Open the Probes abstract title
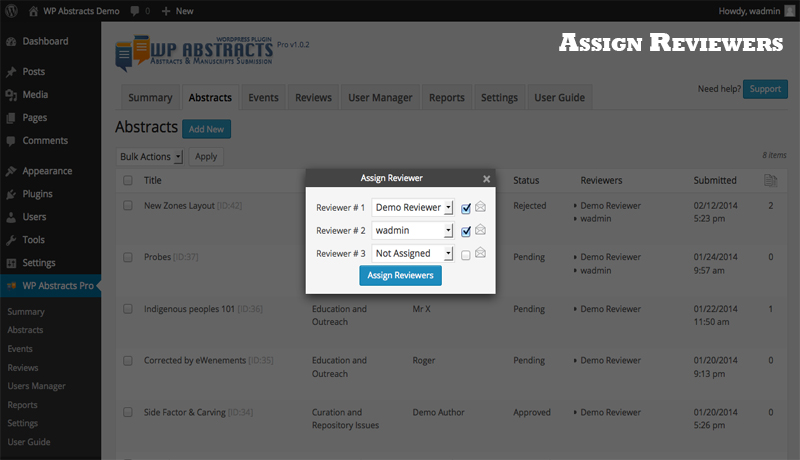Image resolution: width=800 pixels, height=460 pixels. 157,257
